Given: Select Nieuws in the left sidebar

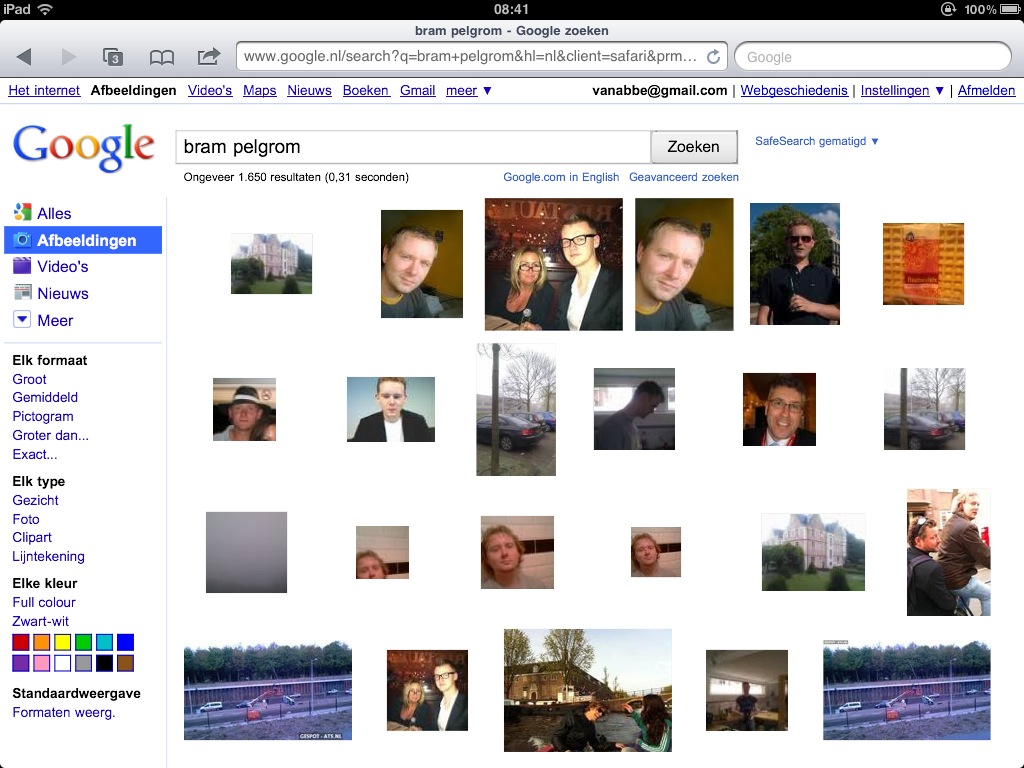Looking at the screenshot, I should tap(62, 294).
